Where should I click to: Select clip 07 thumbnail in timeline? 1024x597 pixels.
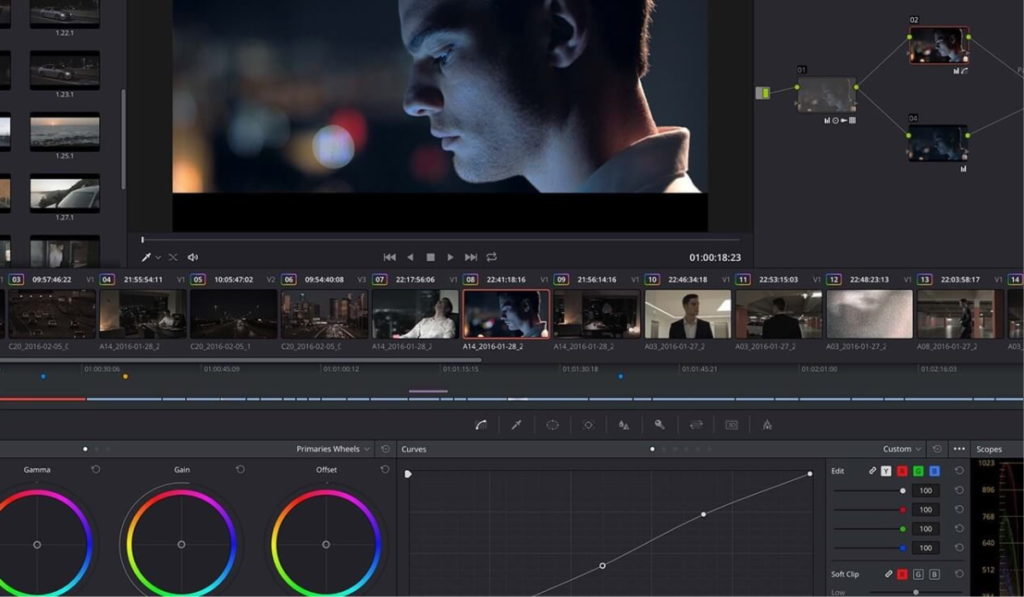pyautogui.click(x=415, y=314)
